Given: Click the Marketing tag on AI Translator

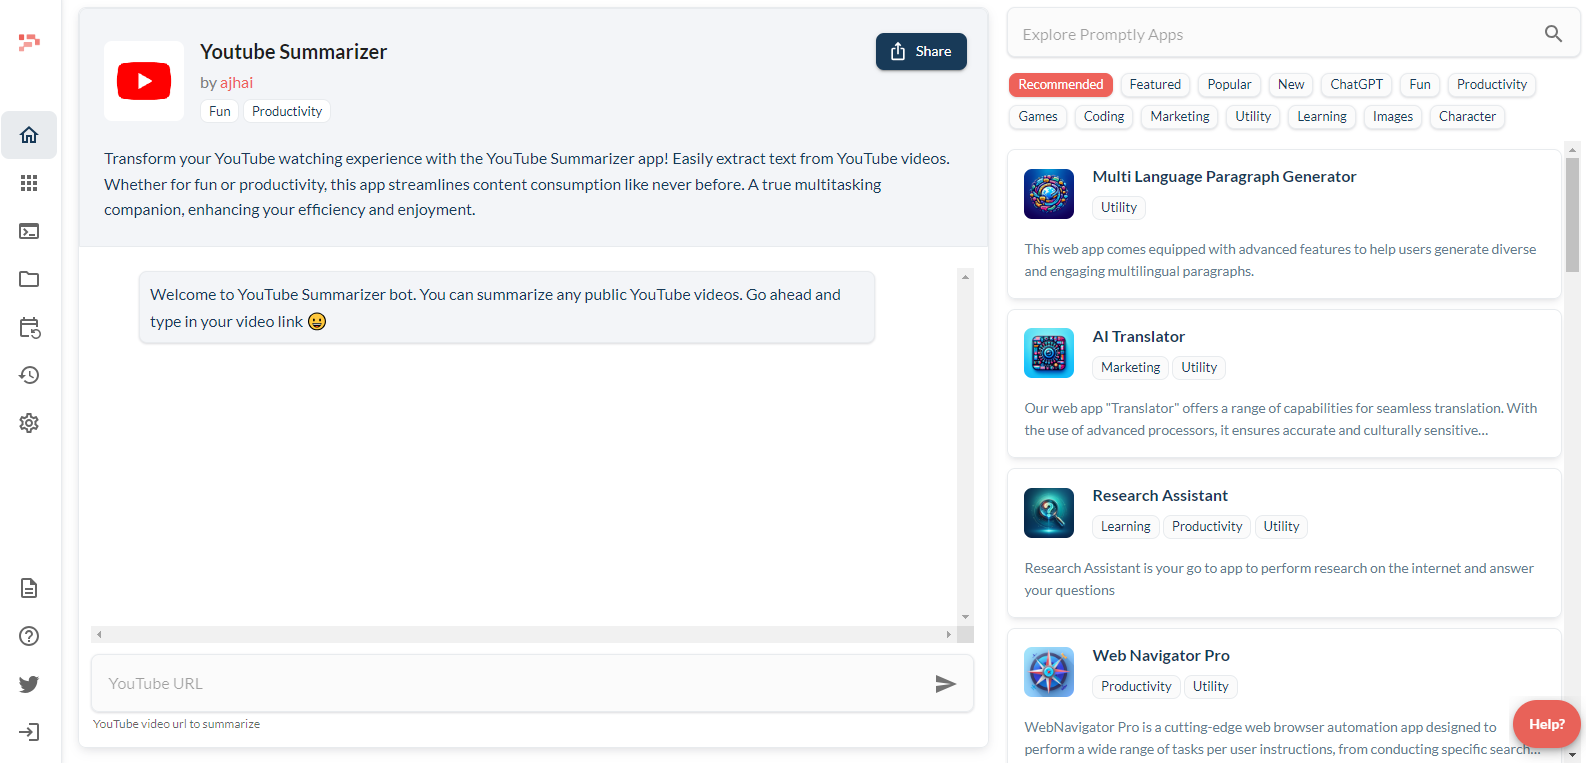Looking at the screenshot, I should (x=1130, y=368).
